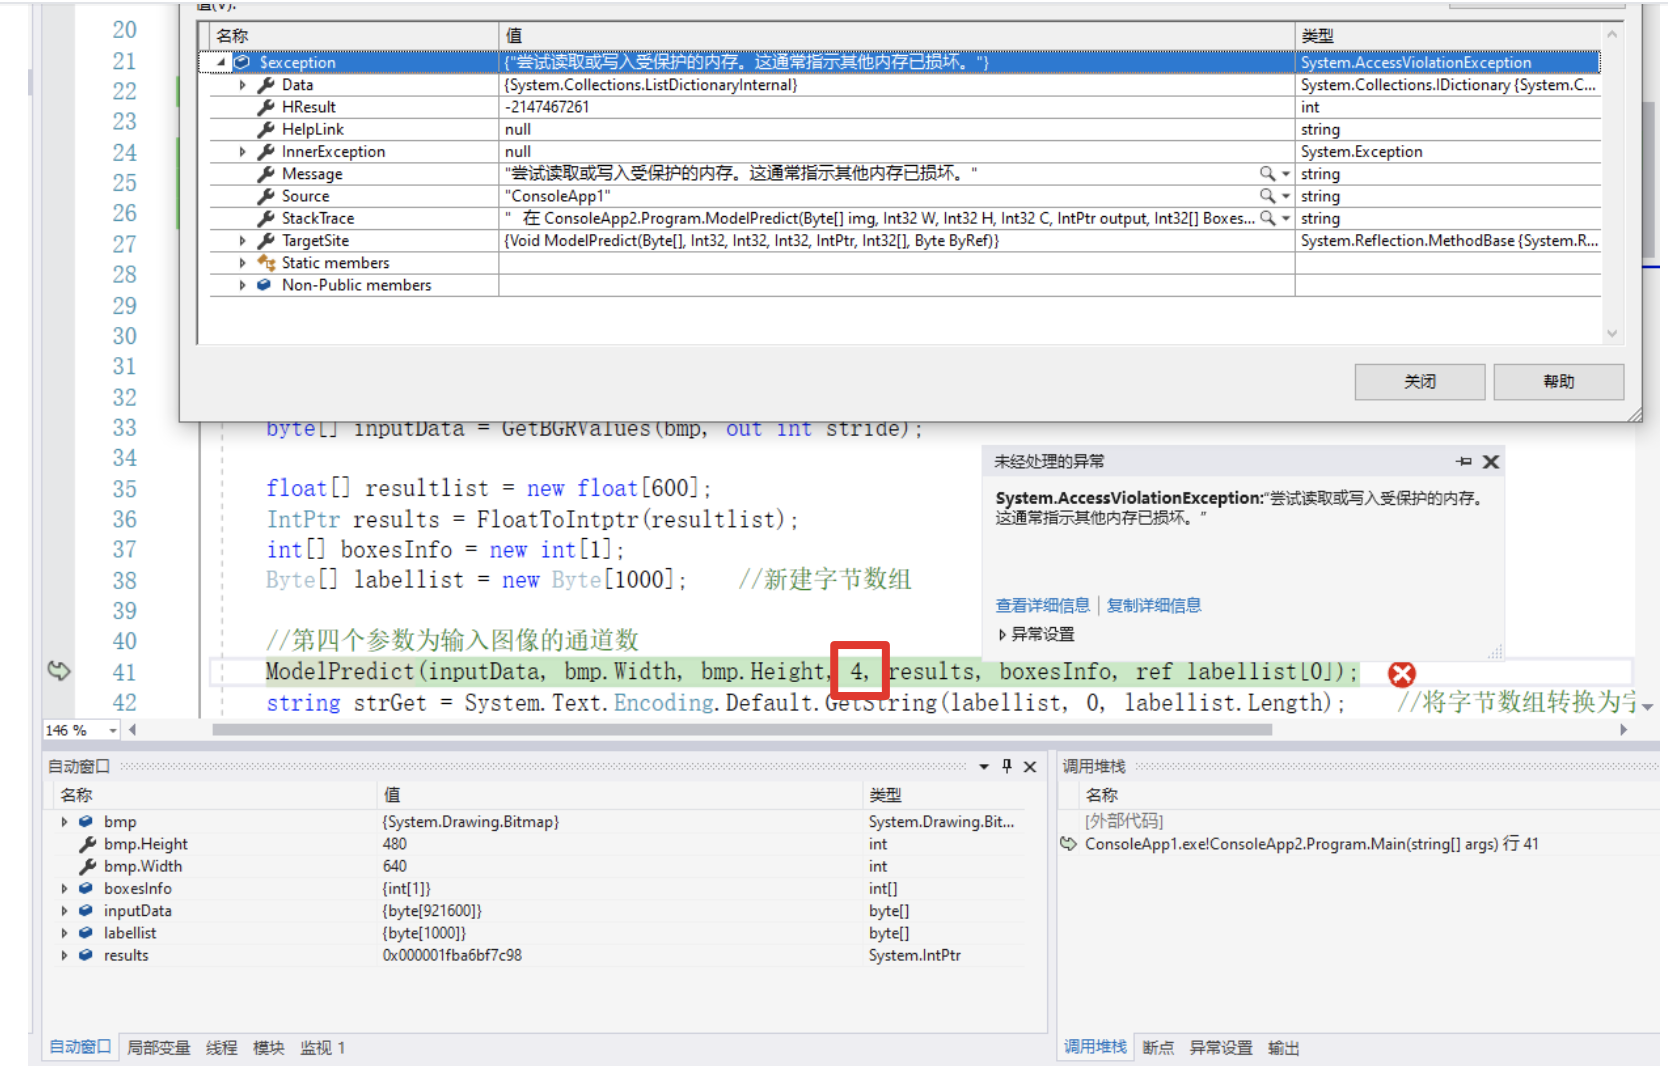This screenshot has height=1066, width=1668.
Task: Click 值 column header in exception dialog
Action: point(897,36)
